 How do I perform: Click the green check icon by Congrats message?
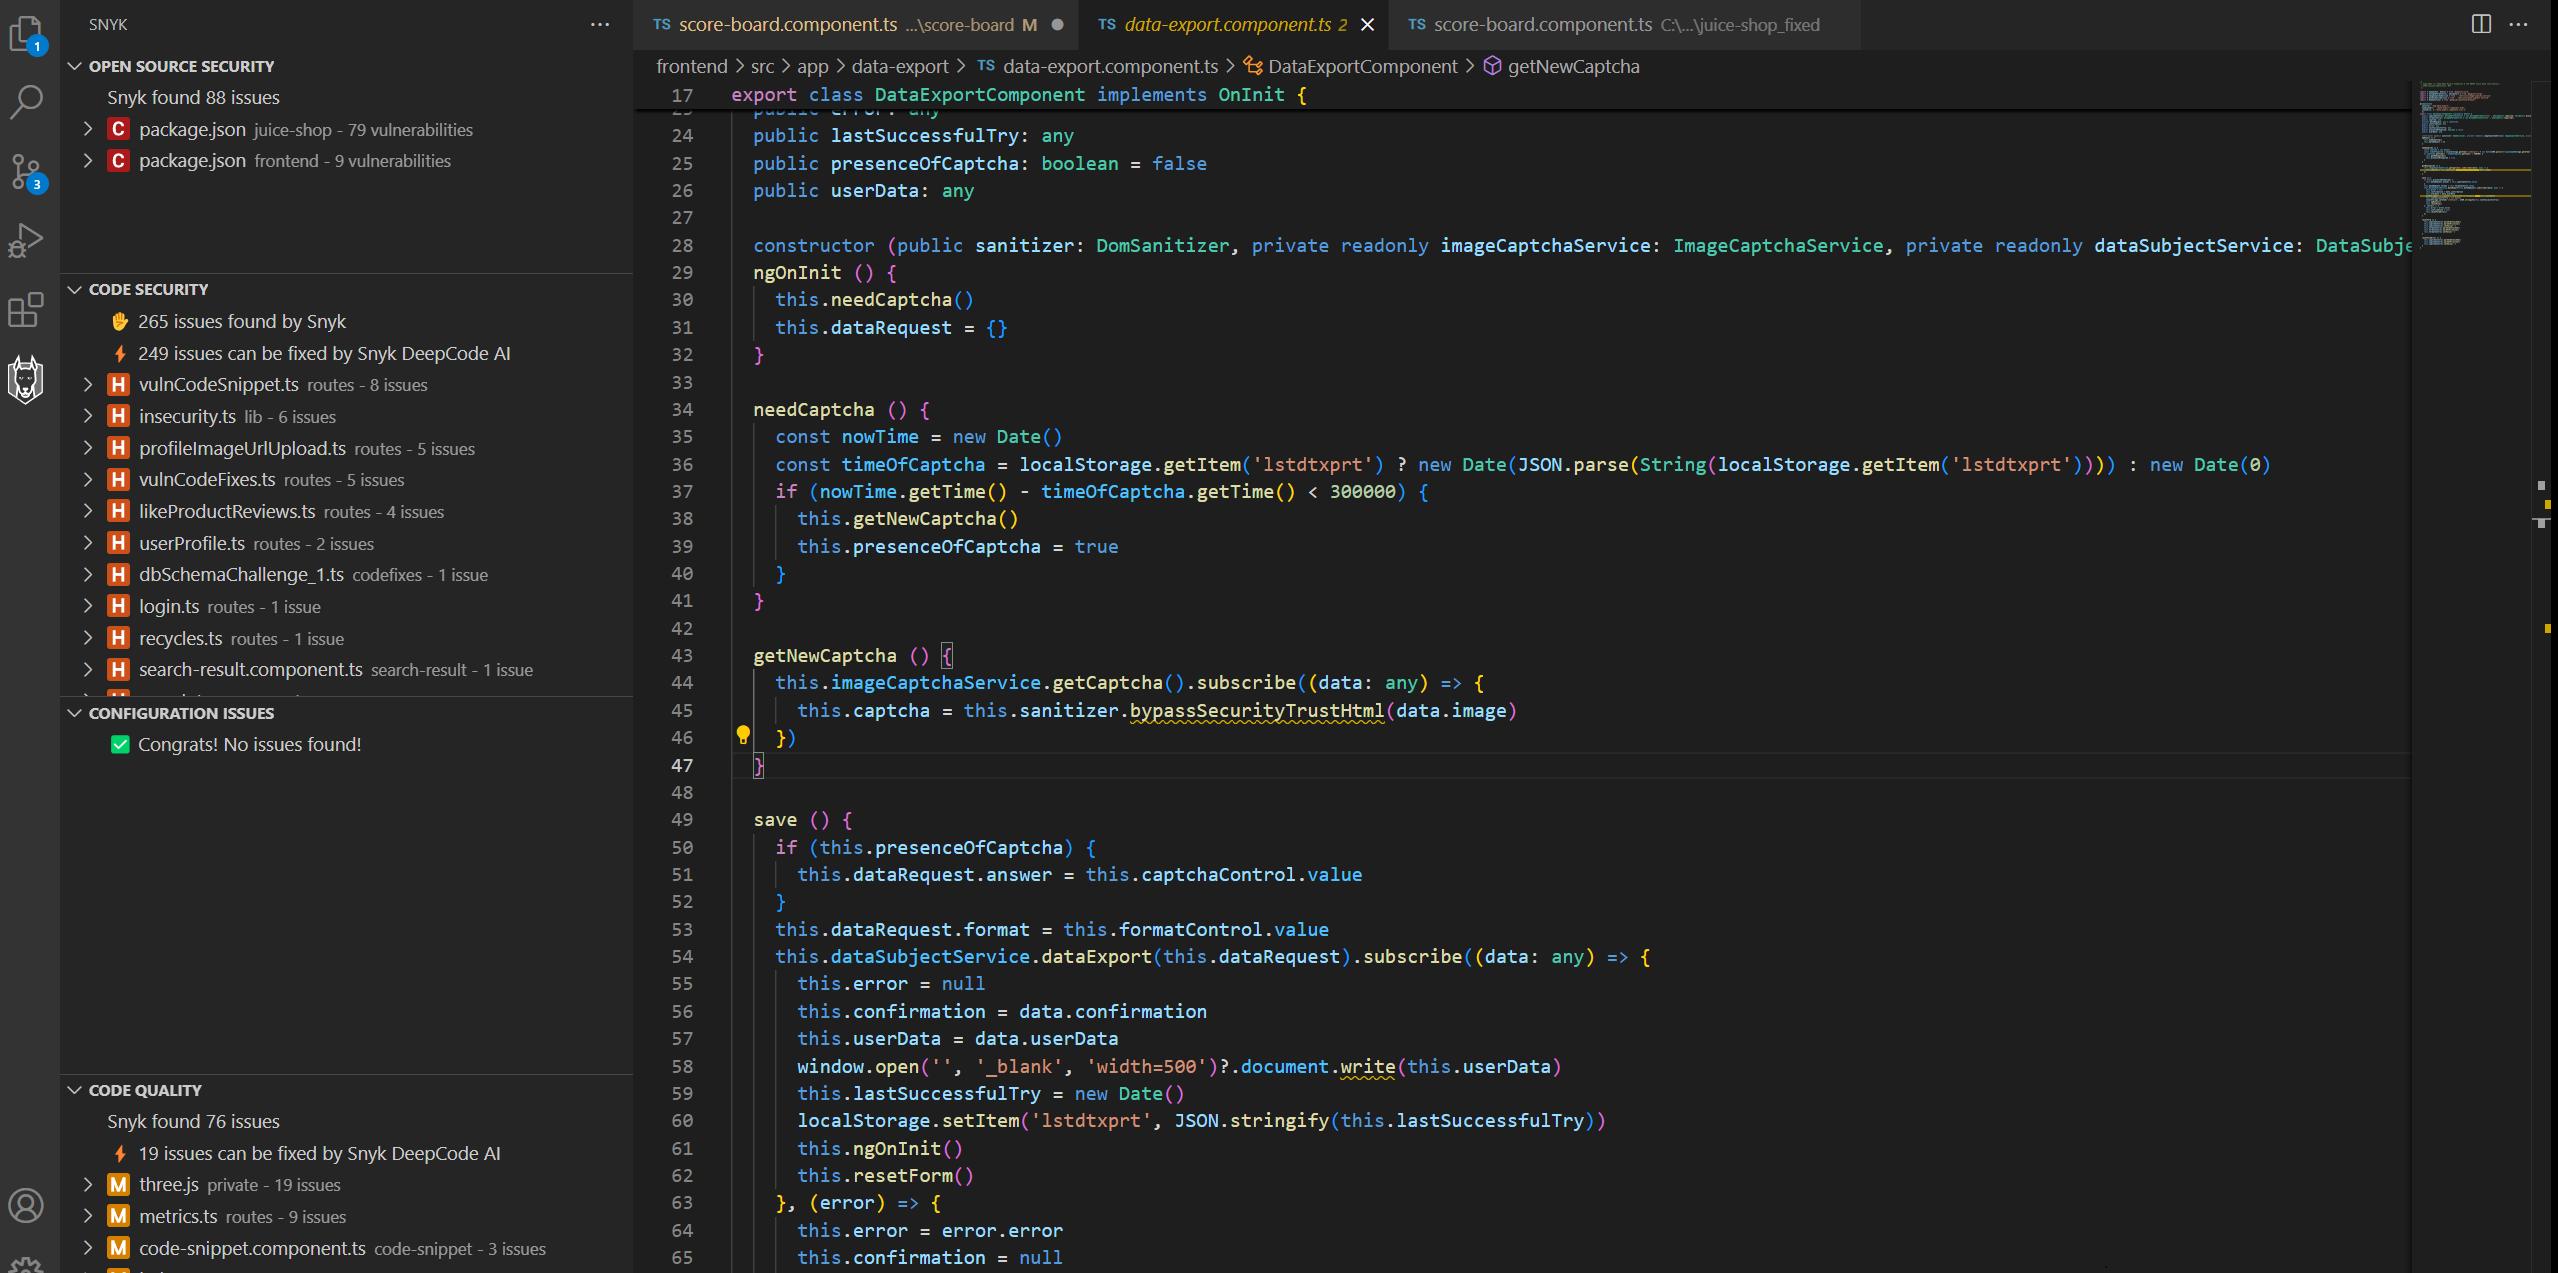tap(120, 744)
